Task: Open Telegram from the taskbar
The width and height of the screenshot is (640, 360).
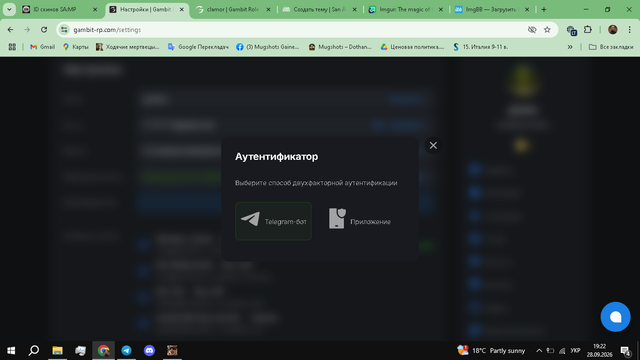Action: [127, 350]
